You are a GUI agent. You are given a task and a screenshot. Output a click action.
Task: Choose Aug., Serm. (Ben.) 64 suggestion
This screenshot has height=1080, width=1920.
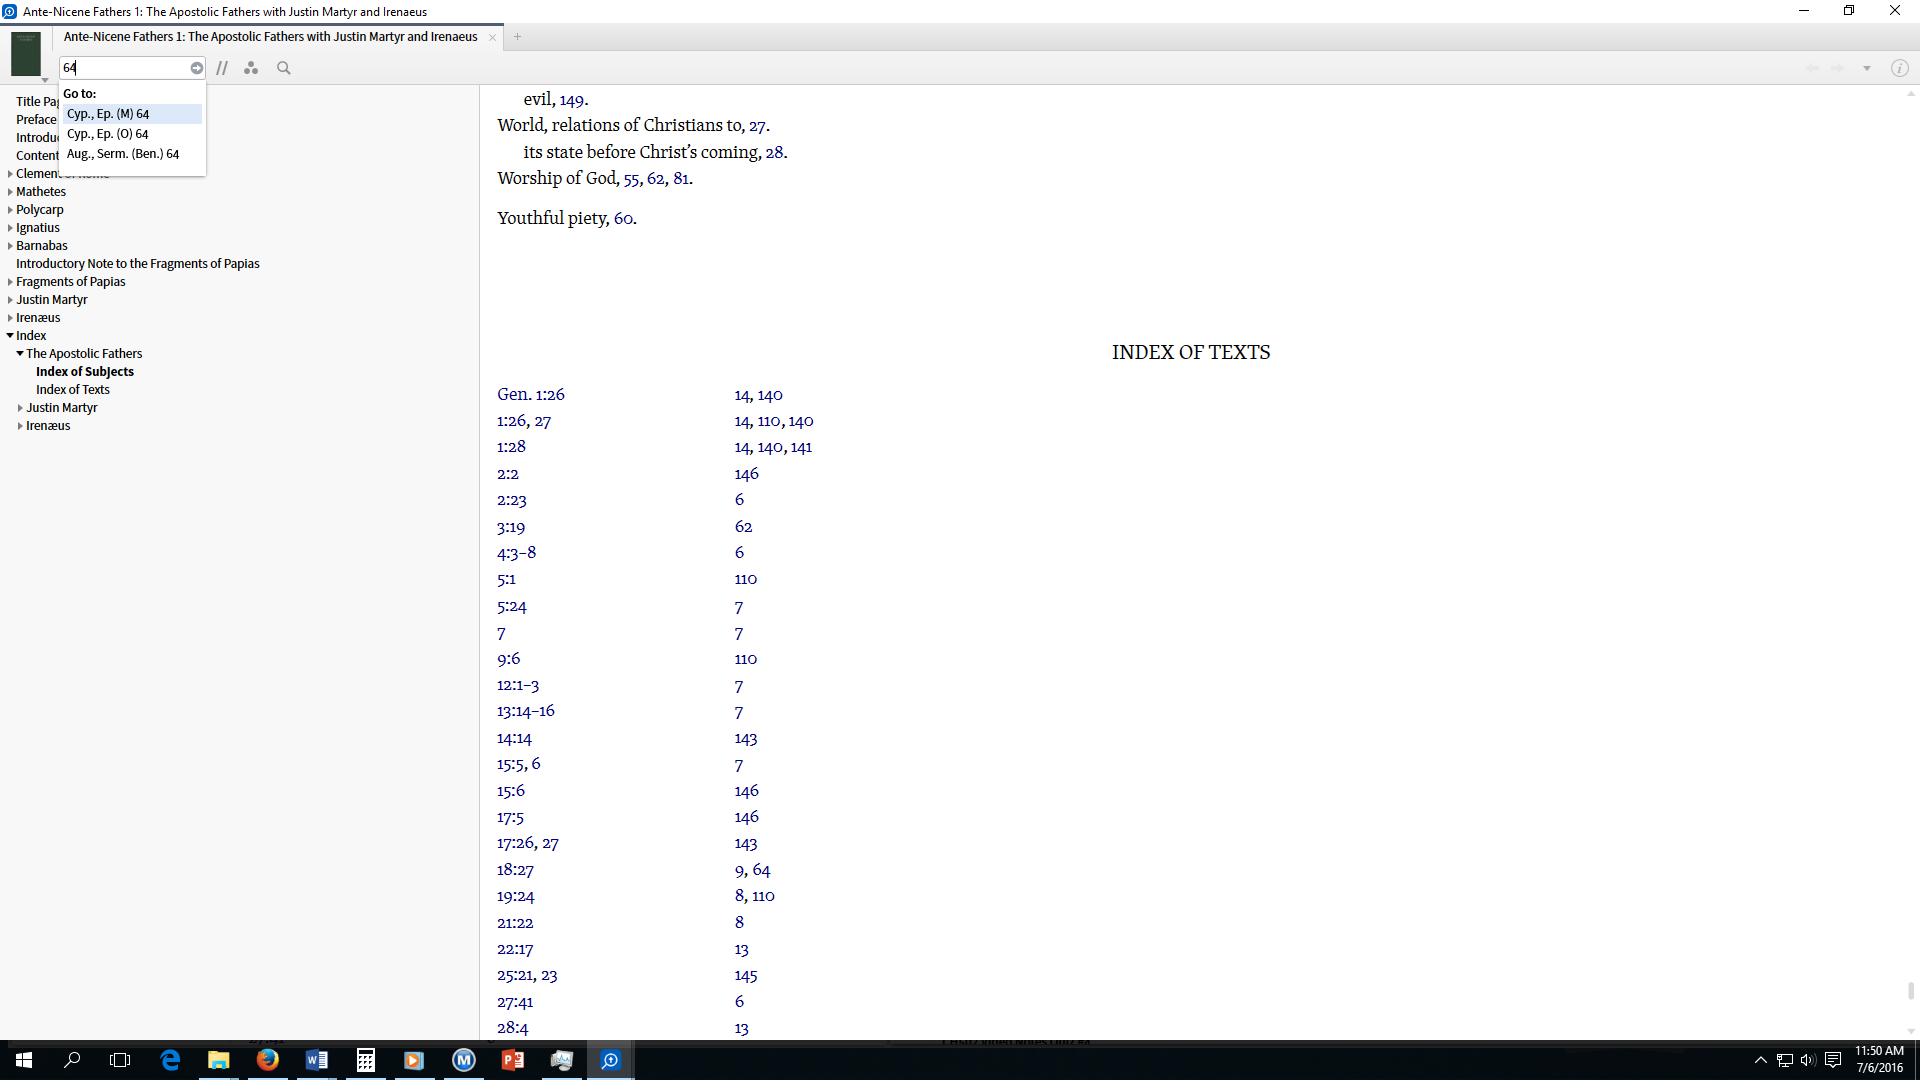[123, 154]
